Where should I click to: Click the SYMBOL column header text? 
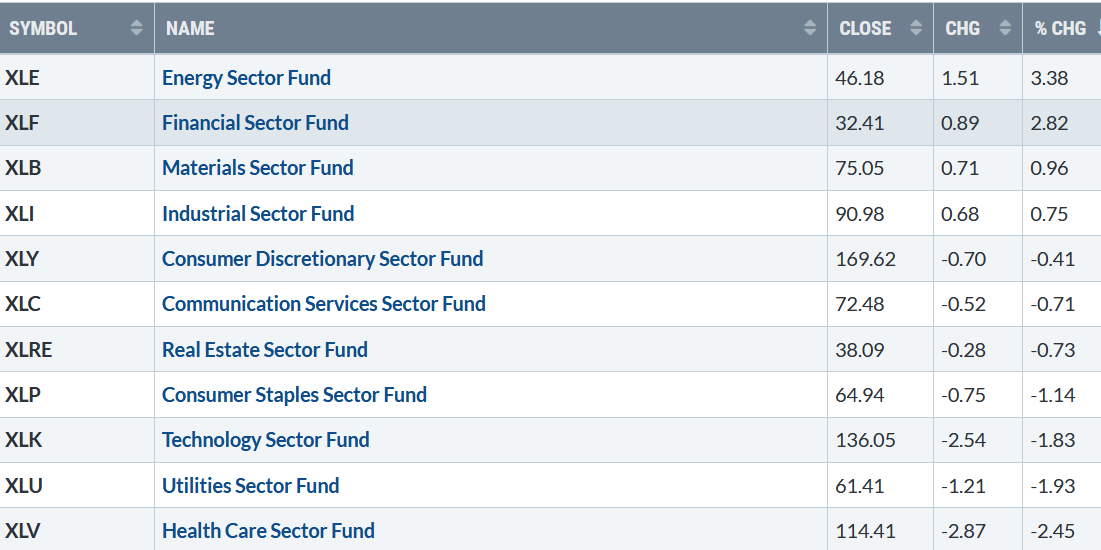coord(43,28)
